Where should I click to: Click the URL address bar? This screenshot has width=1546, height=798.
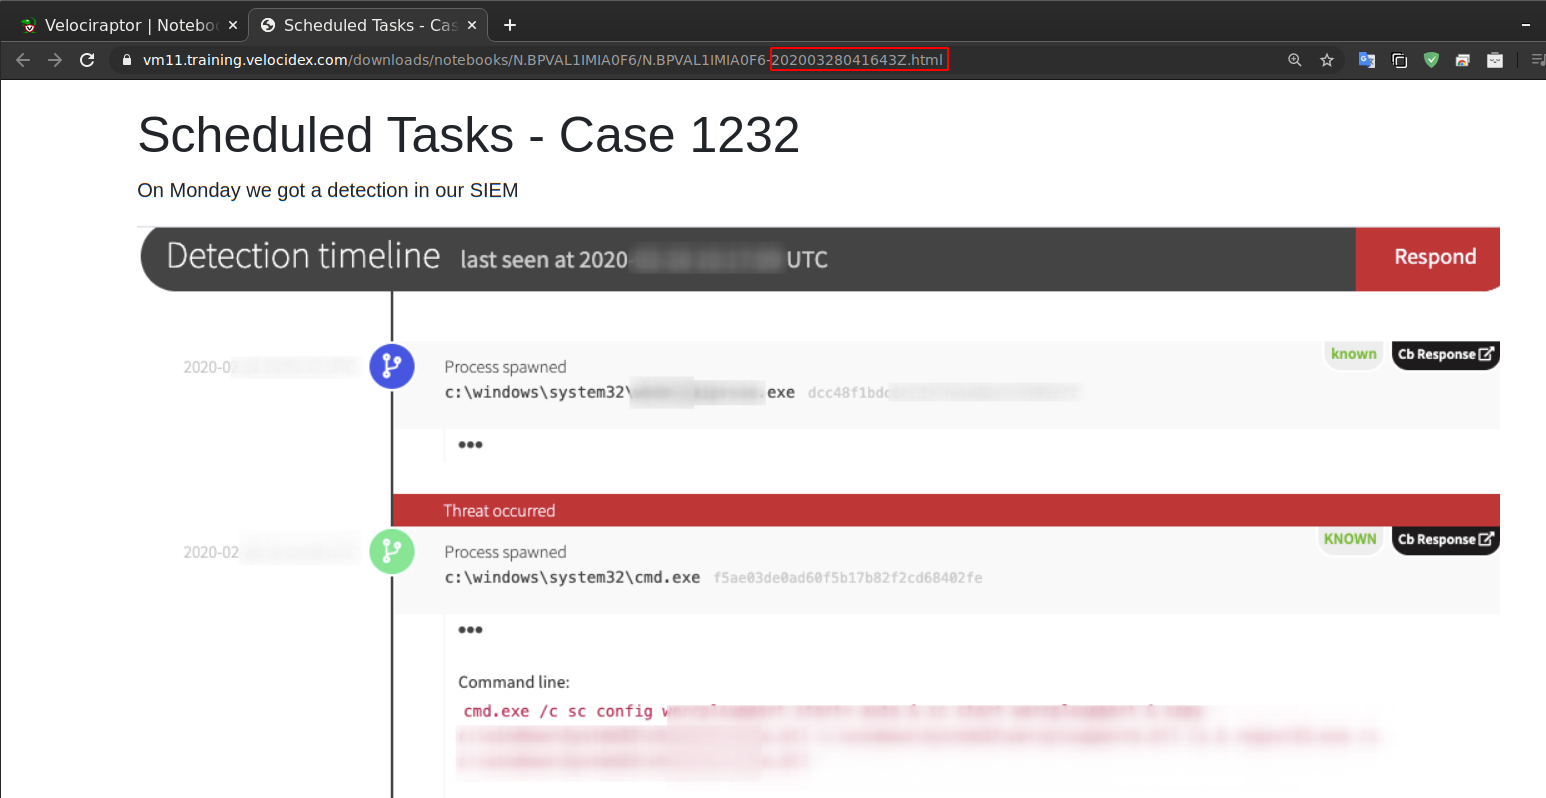[x=600, y=60]
